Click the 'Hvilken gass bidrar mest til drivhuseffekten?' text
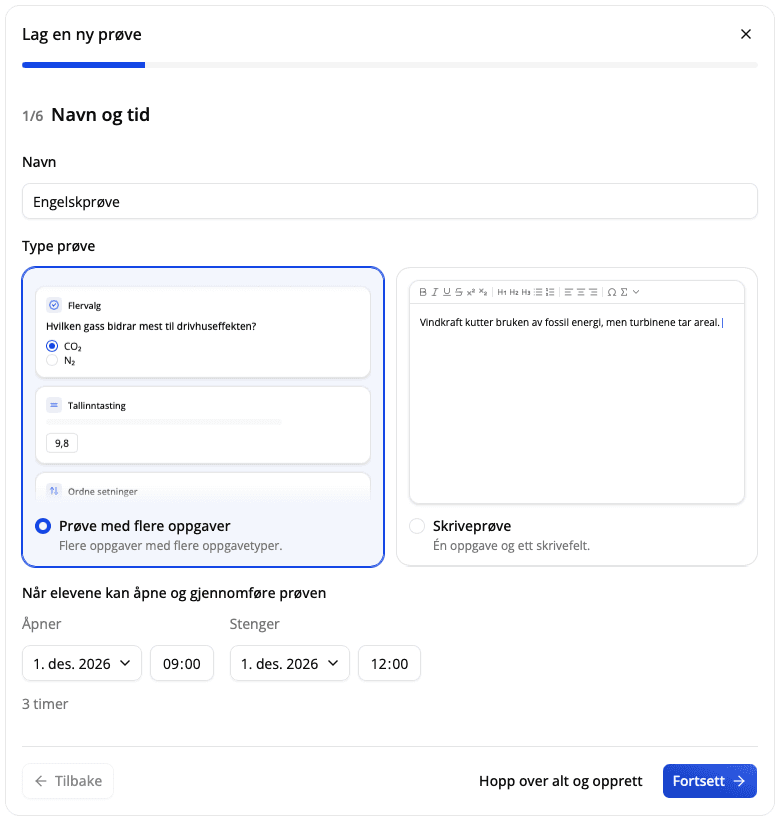 coord(151,326)
